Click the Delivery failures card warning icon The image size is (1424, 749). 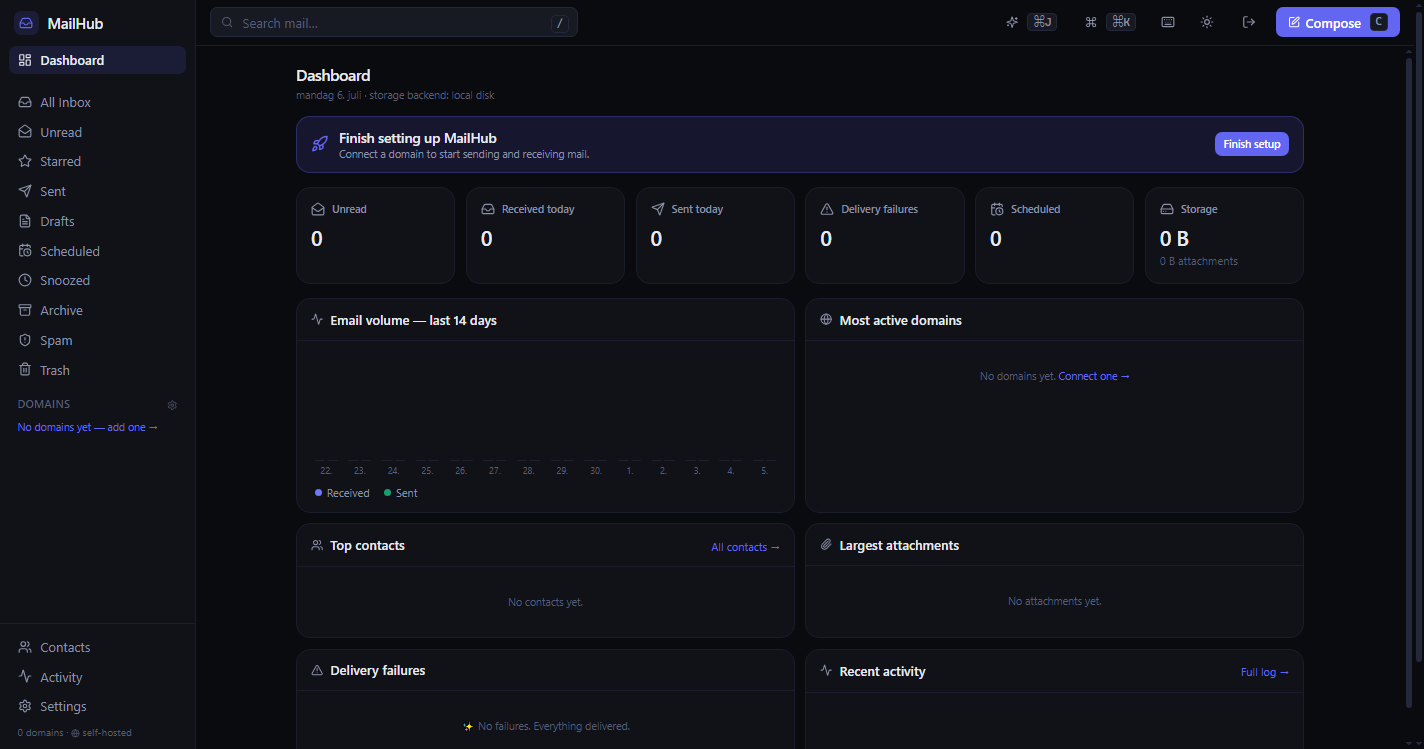tap(827, 209)
